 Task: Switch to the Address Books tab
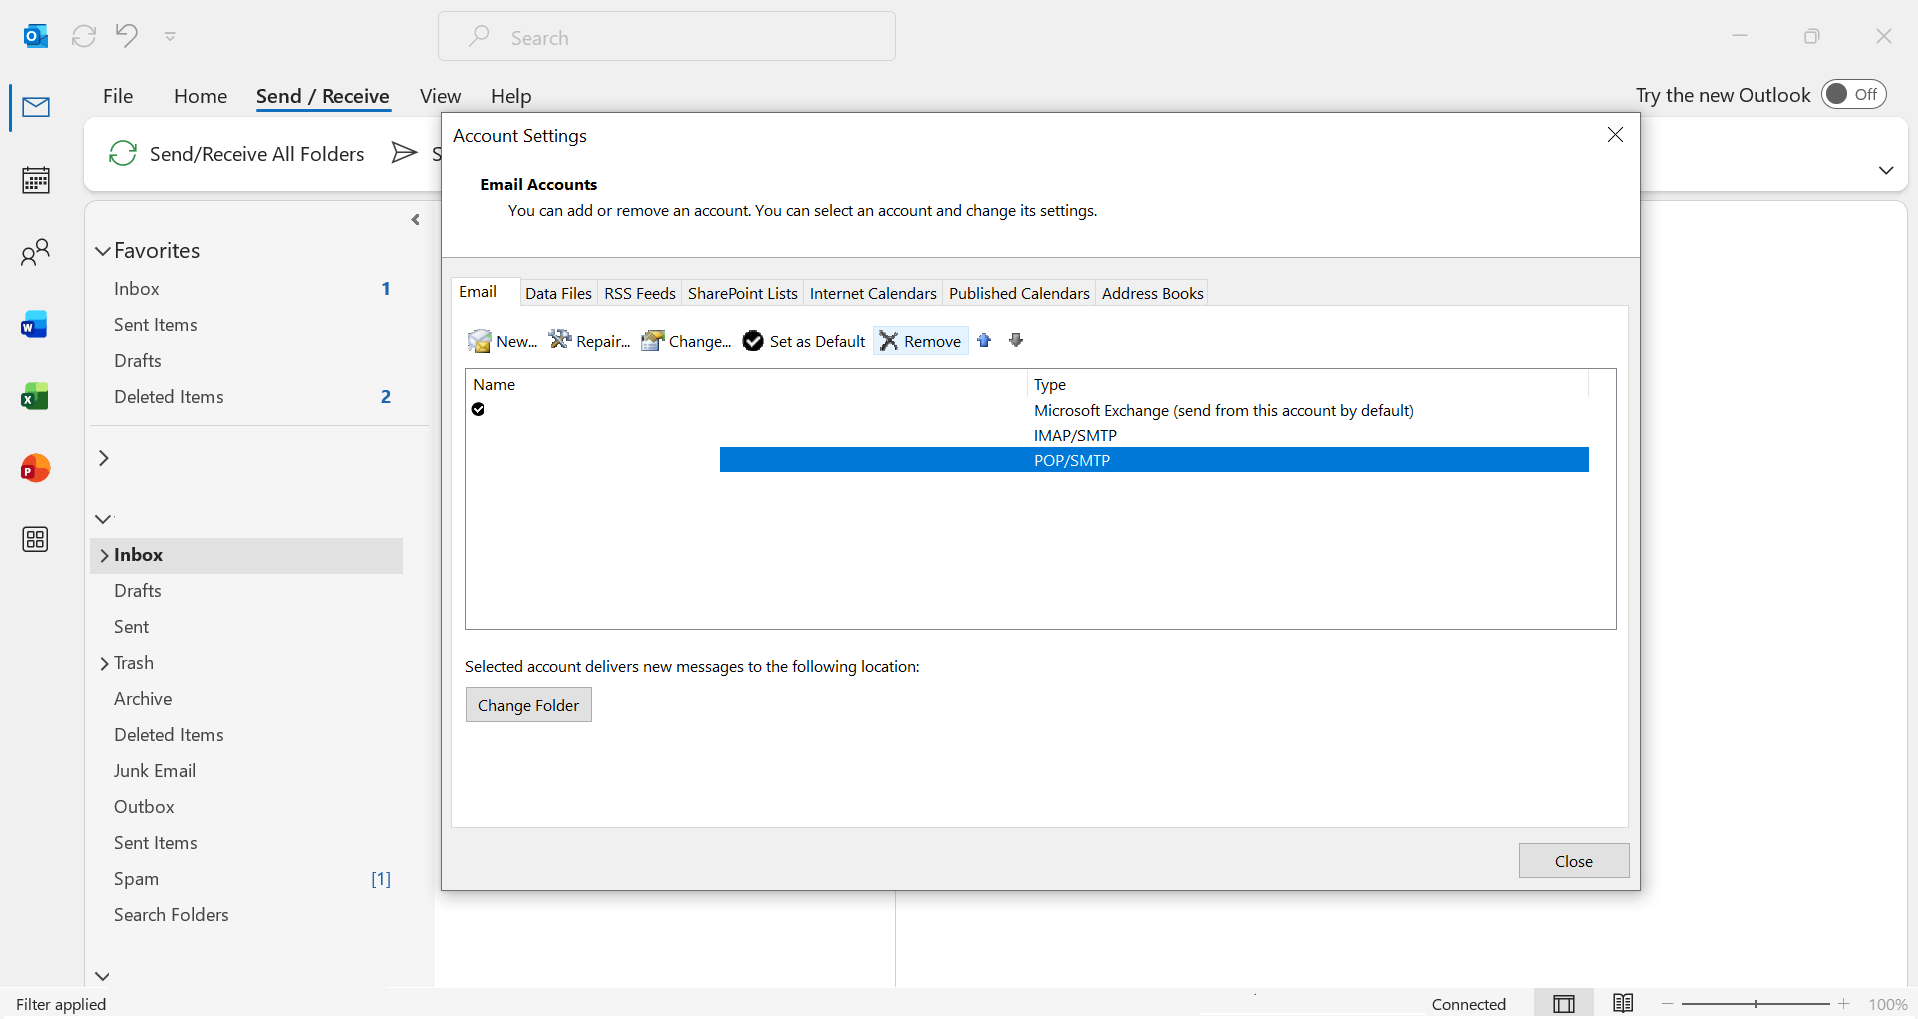click(1153, 293)
